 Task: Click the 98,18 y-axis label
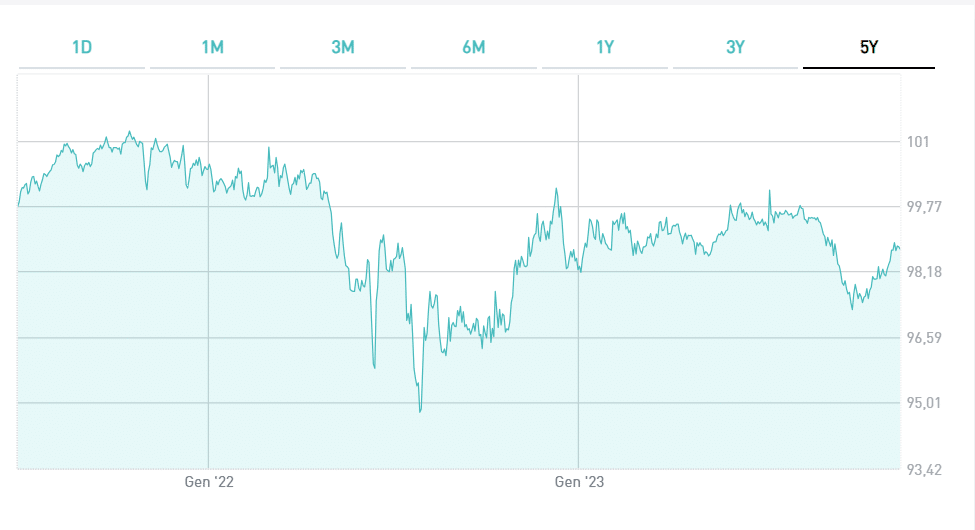coord(924,272)
